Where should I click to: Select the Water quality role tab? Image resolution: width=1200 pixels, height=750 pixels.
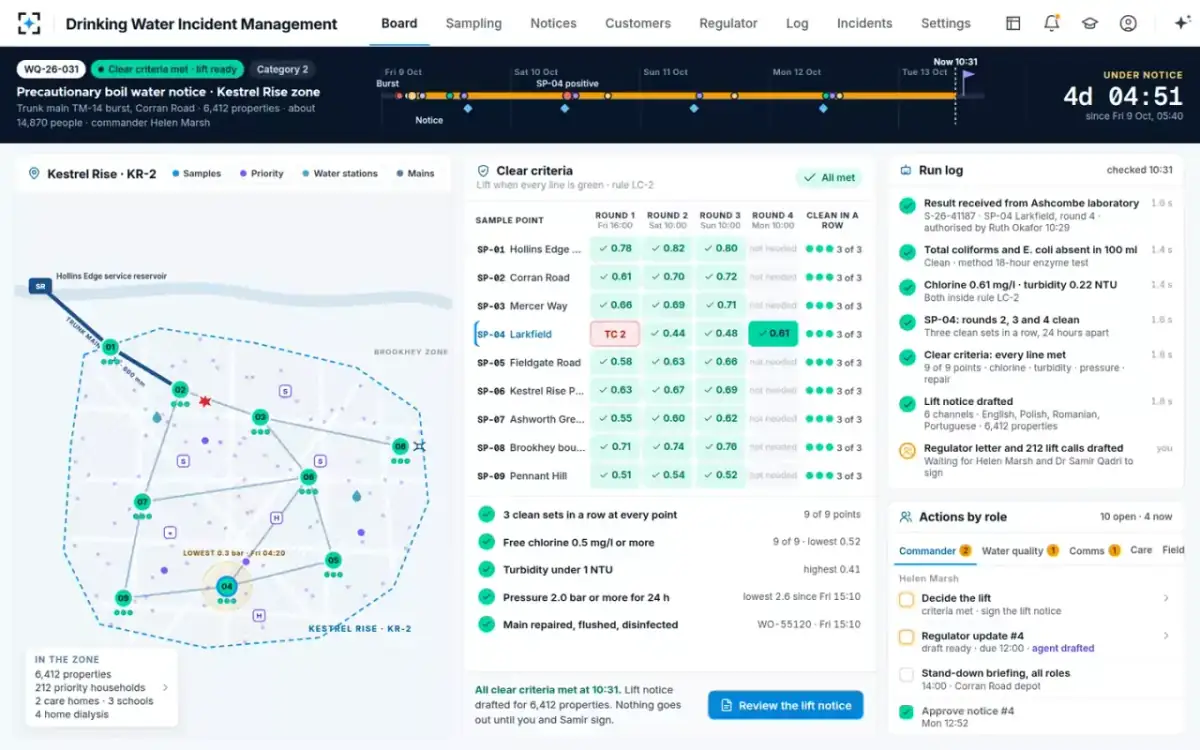pos(1020,550)
